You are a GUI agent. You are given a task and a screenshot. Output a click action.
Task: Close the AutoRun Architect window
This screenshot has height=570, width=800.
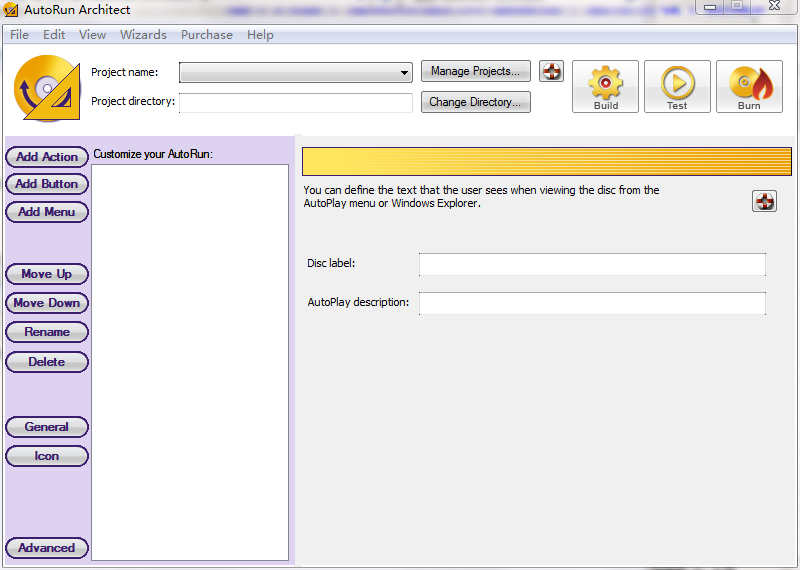[x=774, y=6]
